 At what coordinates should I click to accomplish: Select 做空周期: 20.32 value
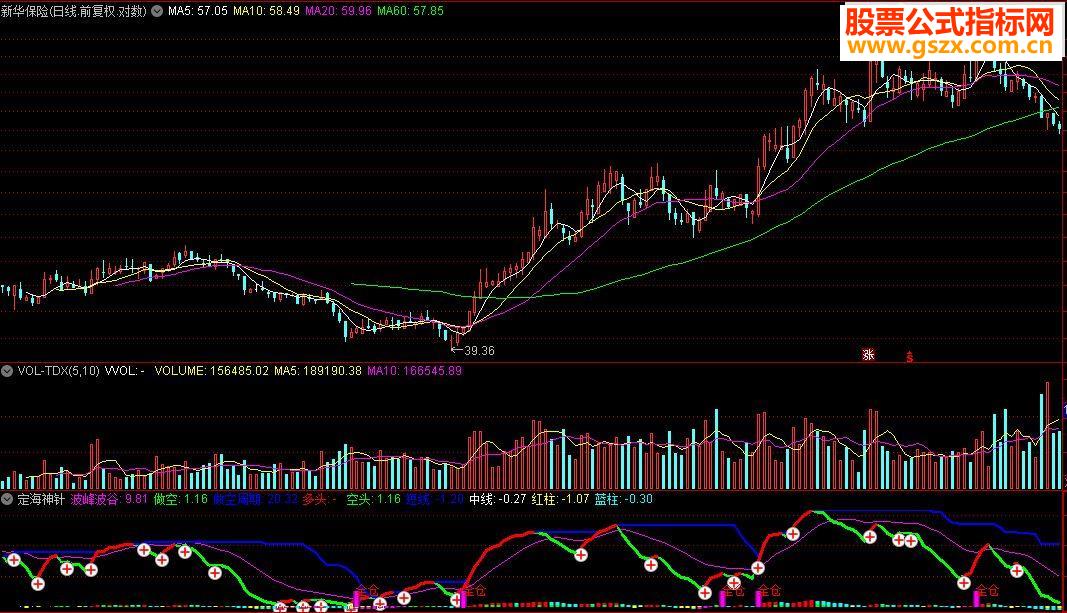[255, 499]
